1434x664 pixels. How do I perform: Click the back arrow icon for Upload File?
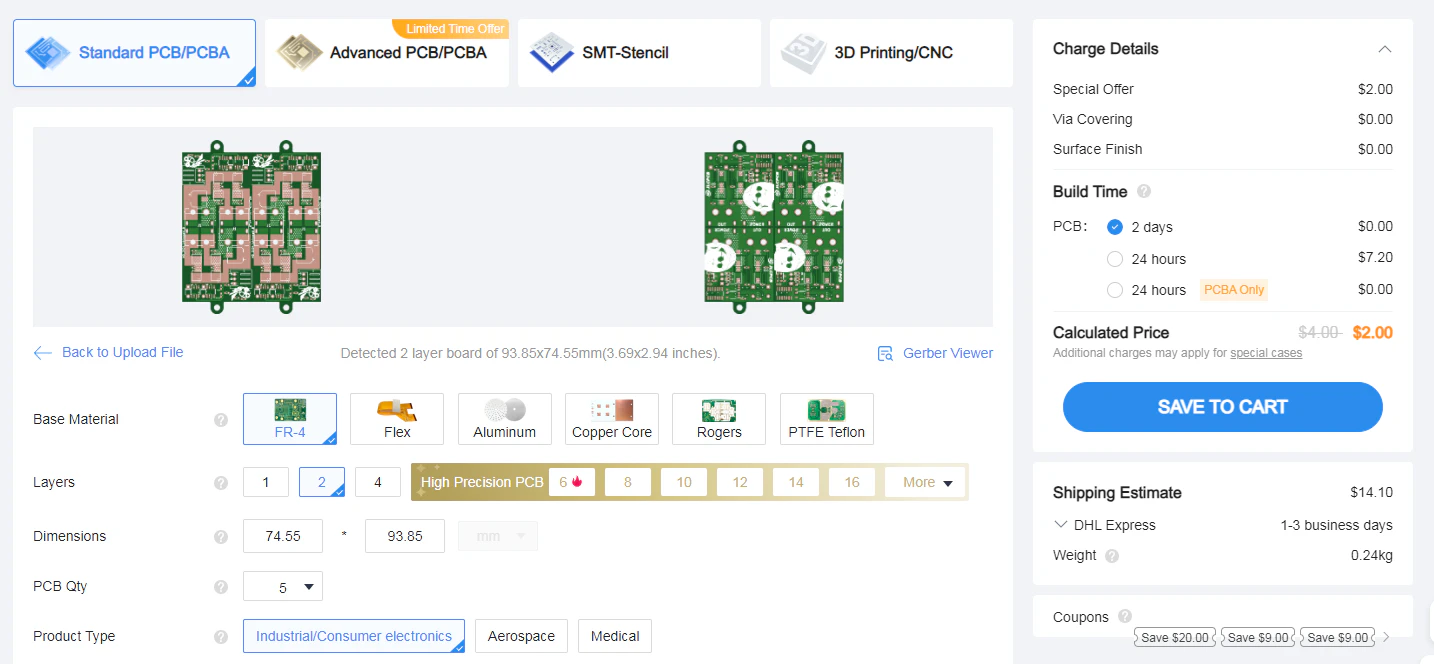click(x=43, y=353)
